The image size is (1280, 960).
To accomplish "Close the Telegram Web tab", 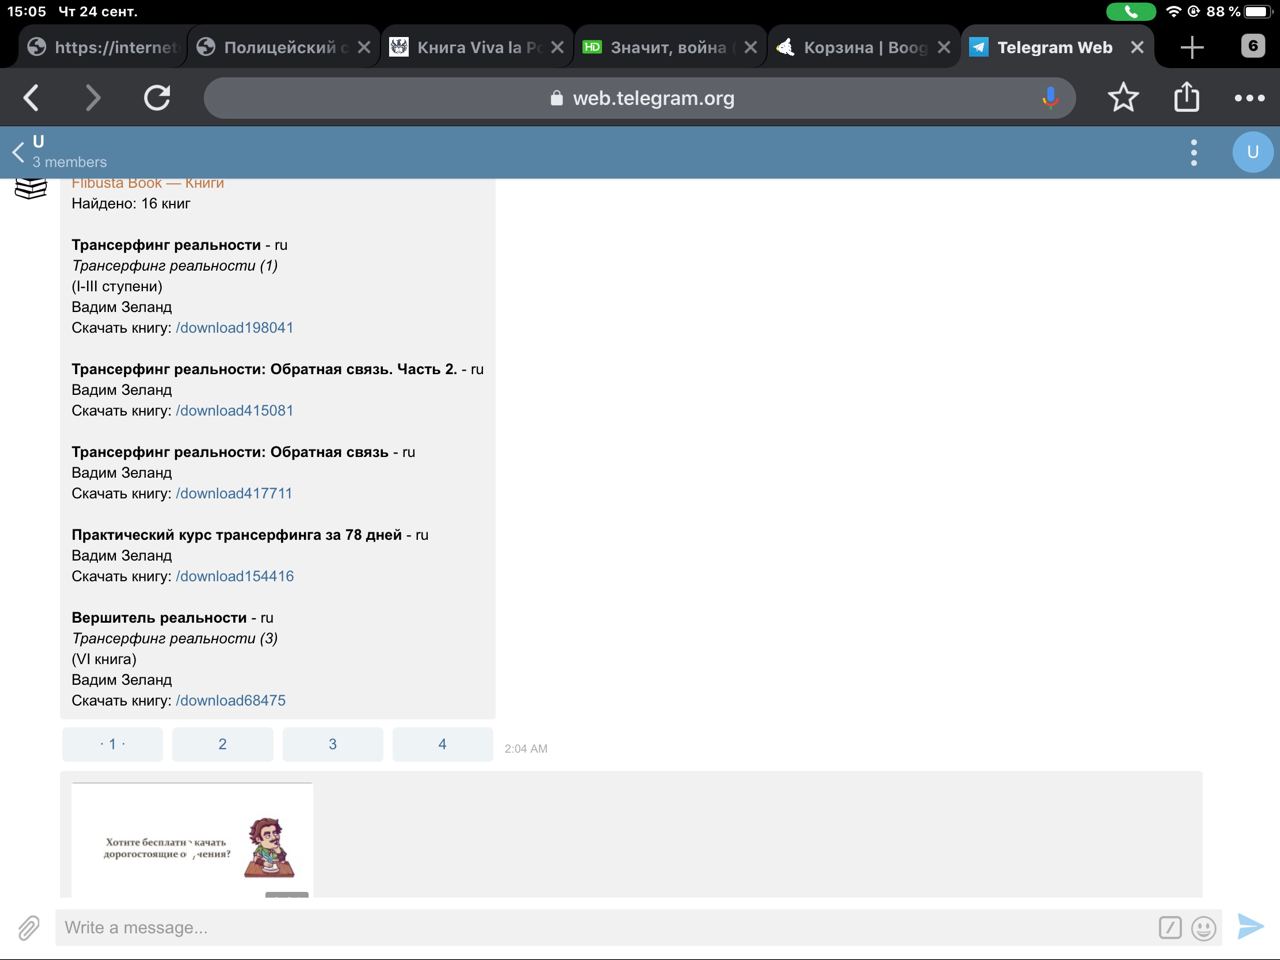I will pyautogui.click(x=1137, y=47).
